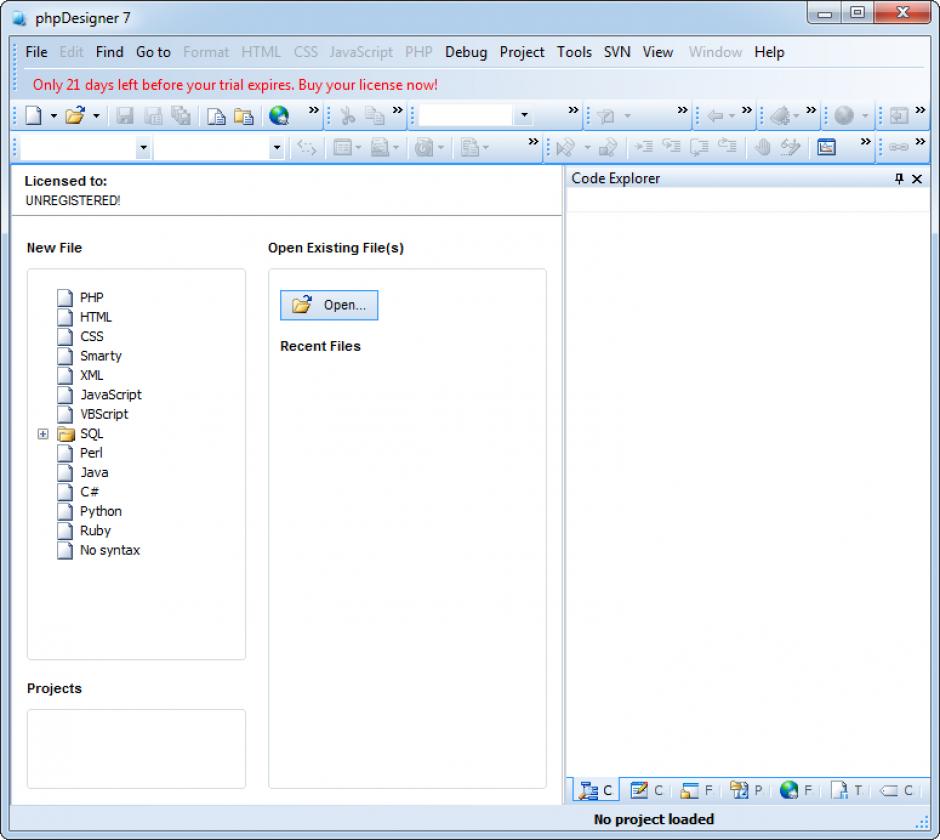Image resolution: width=940 pixels, height=840 pixels.
Task: Create a new Smarty file
Action: 89,356
